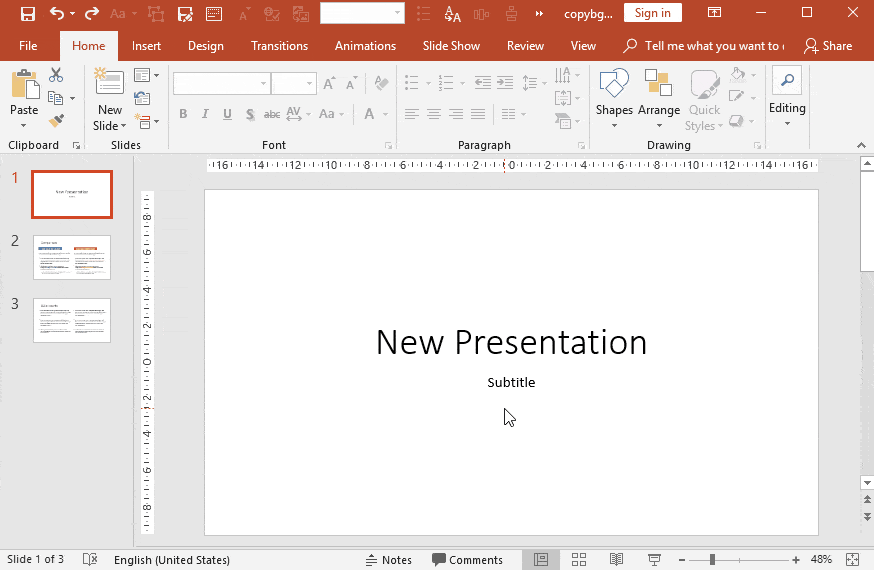Toggle Bold formatting

pos(183,114)
